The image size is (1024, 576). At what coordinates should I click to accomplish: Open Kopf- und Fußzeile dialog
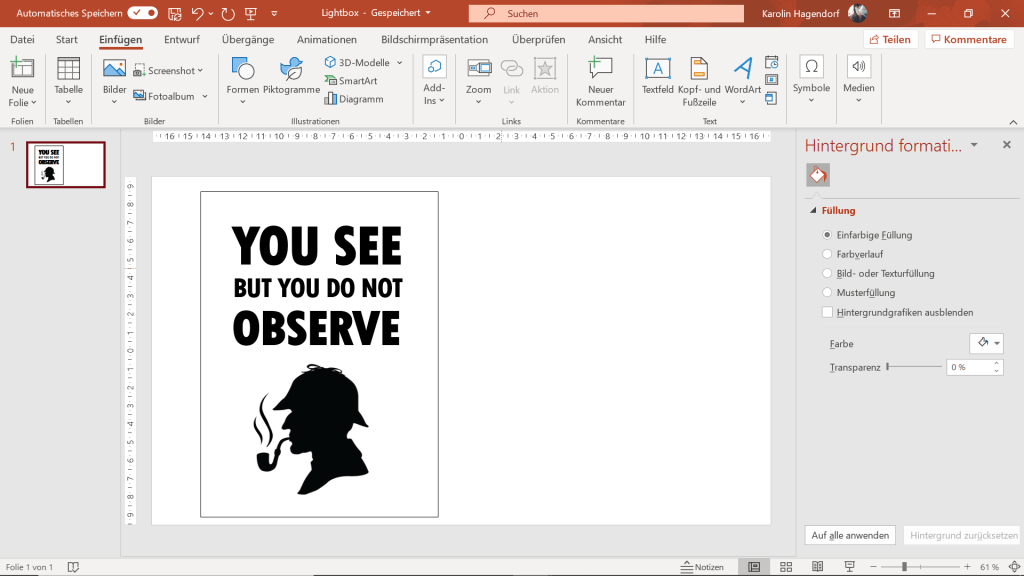click(x=699, y=70)
